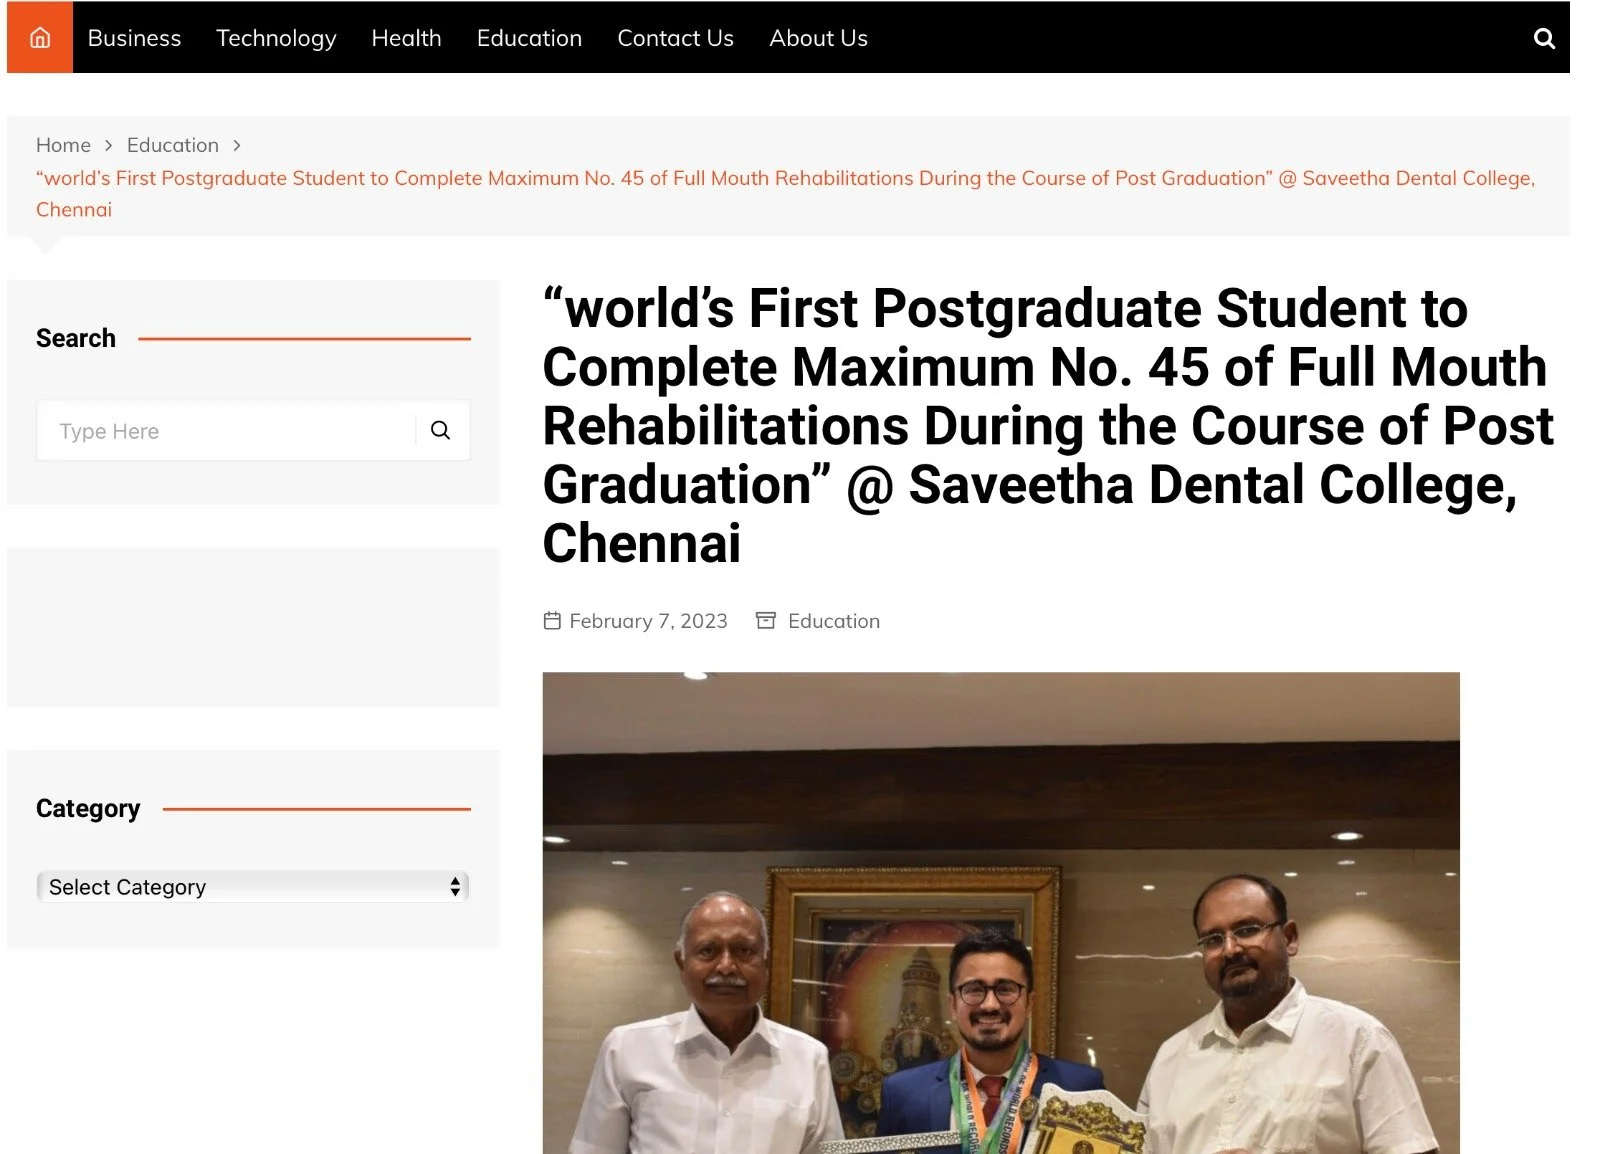Click the chevron after Home in breadcrumb
Viewport: 1600px width, 1154px height.
[x=109, y=145]
